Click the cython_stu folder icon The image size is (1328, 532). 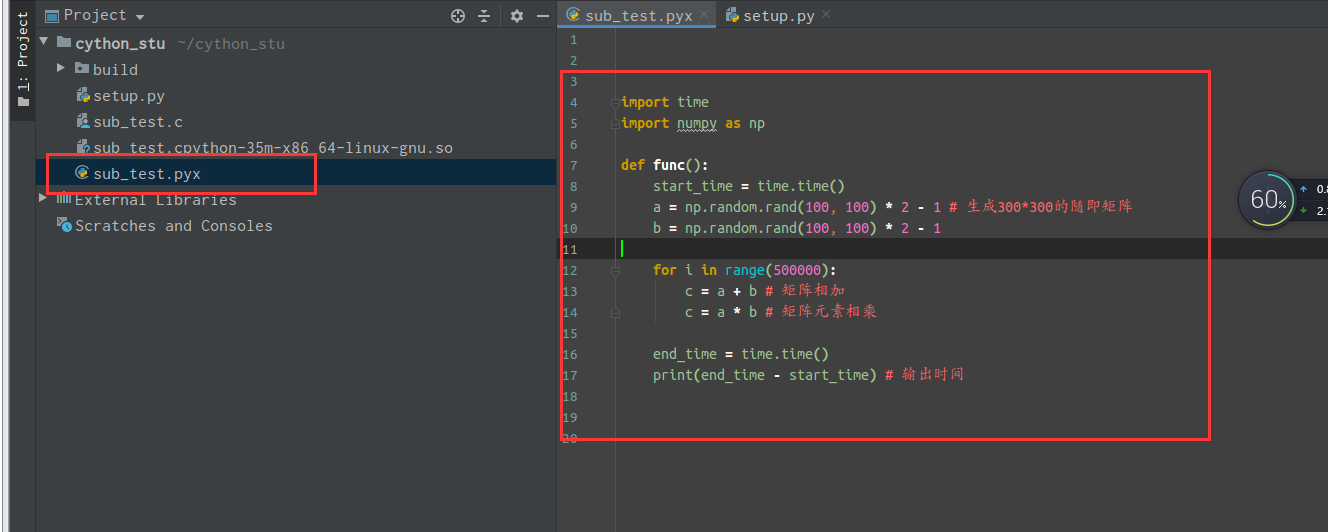pyautogui.click(x=65, y=43)
